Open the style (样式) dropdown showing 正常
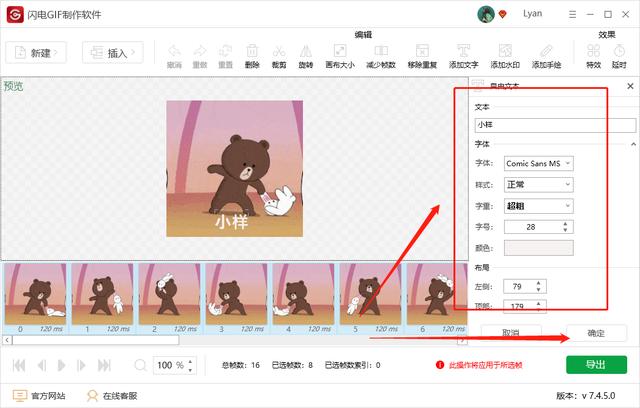The height and width of the screenshot is (408, 640). tap(538, 184)
